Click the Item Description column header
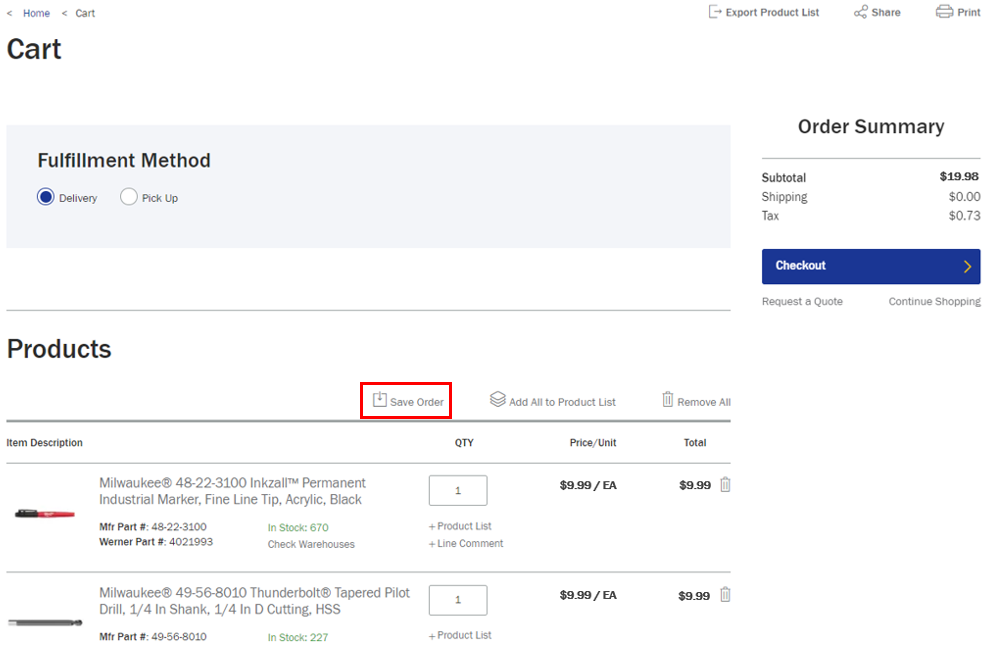 click(45, 443)
